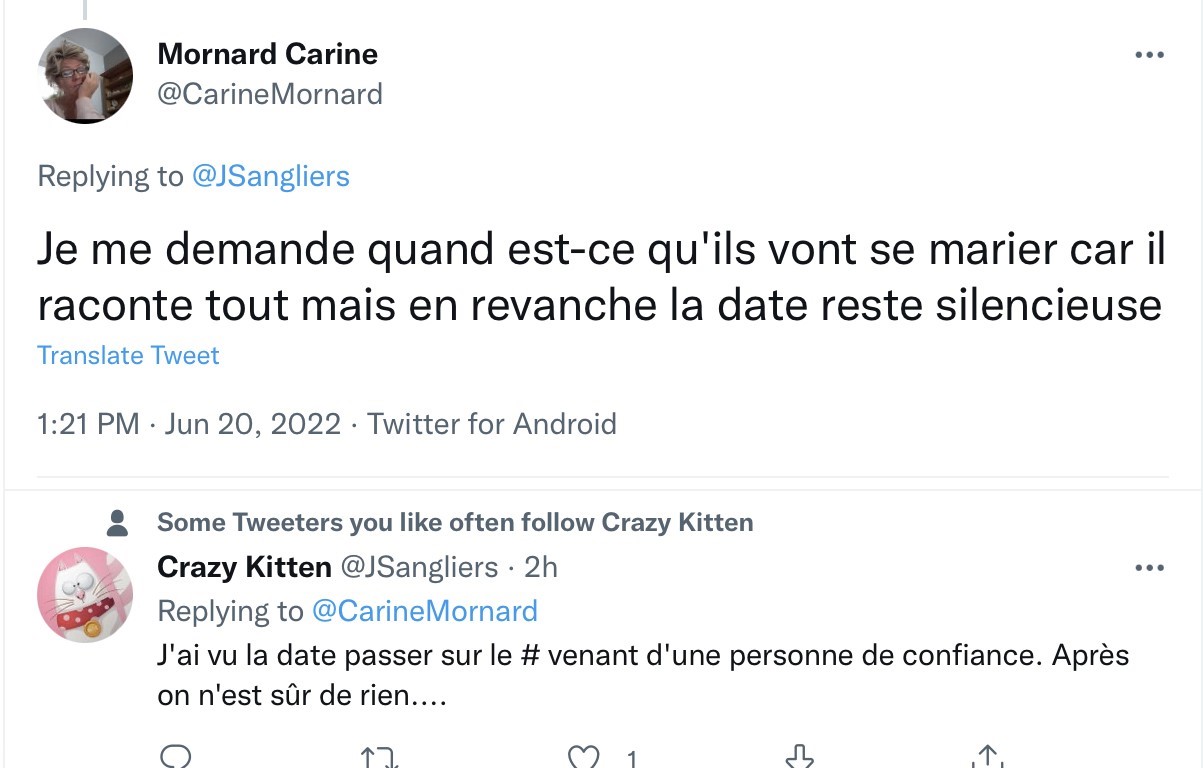This screenshot has width=1203, height=768.
Task: Open the @JSangliers mention in Replying to
Action: point(270,177)
